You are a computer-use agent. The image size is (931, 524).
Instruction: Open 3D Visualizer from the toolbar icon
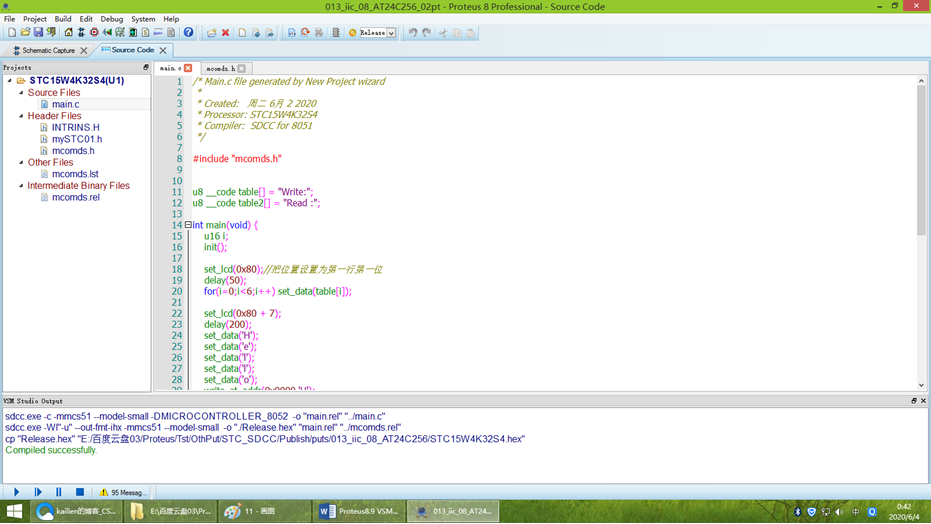tap(107, 33)
